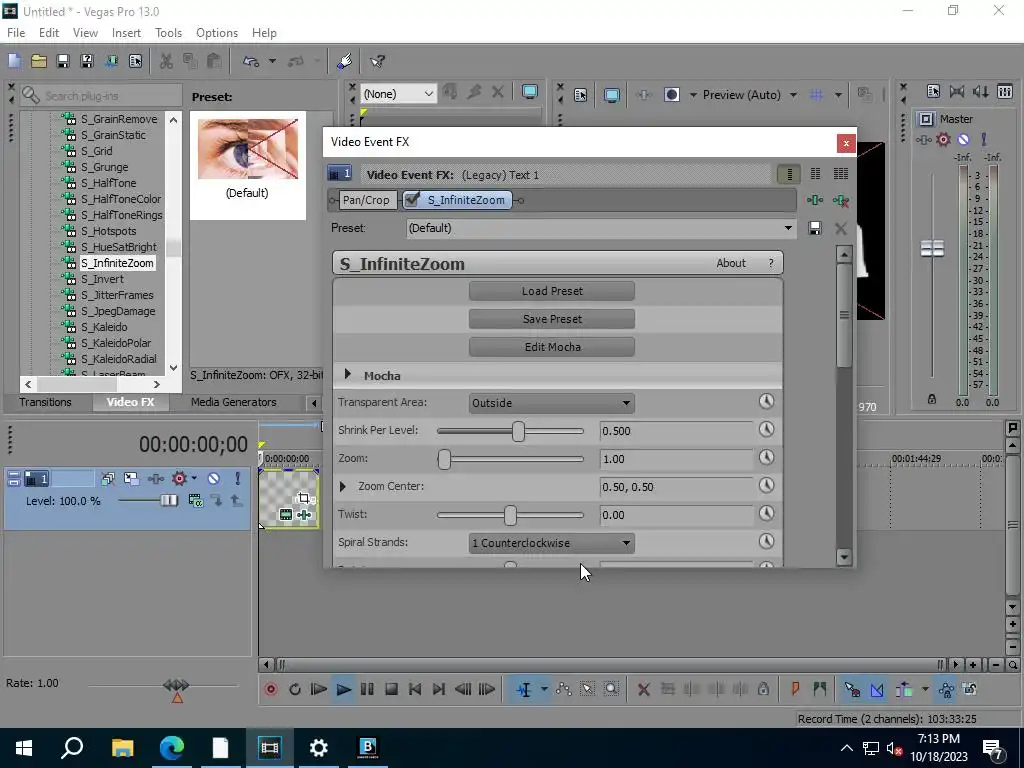Open the Options menu
The width and height of the screenshot is (1024, 768).
[x=217, y=33]
